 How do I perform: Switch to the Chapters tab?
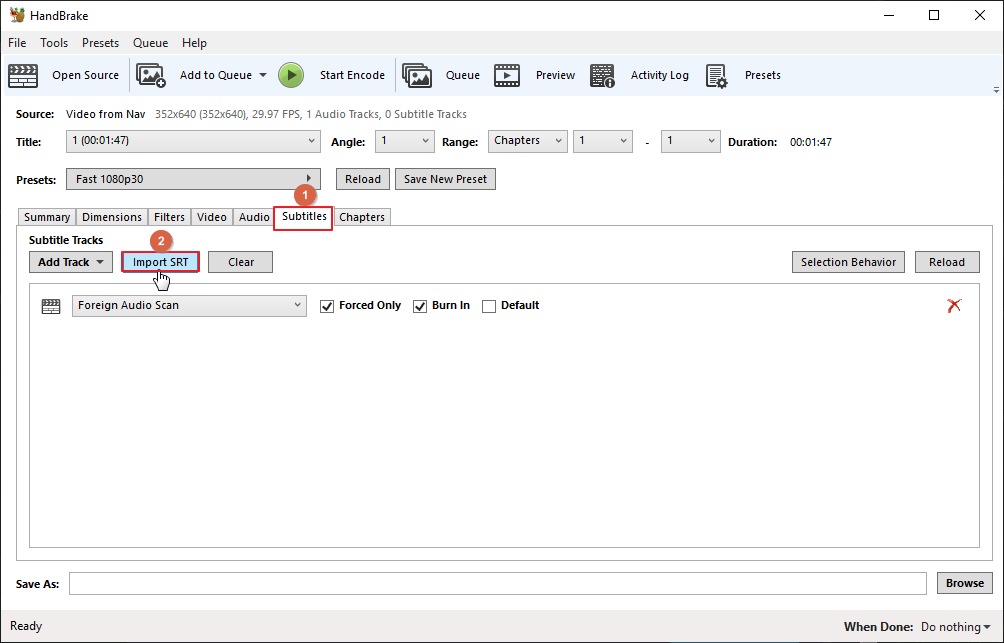[362, 217]
